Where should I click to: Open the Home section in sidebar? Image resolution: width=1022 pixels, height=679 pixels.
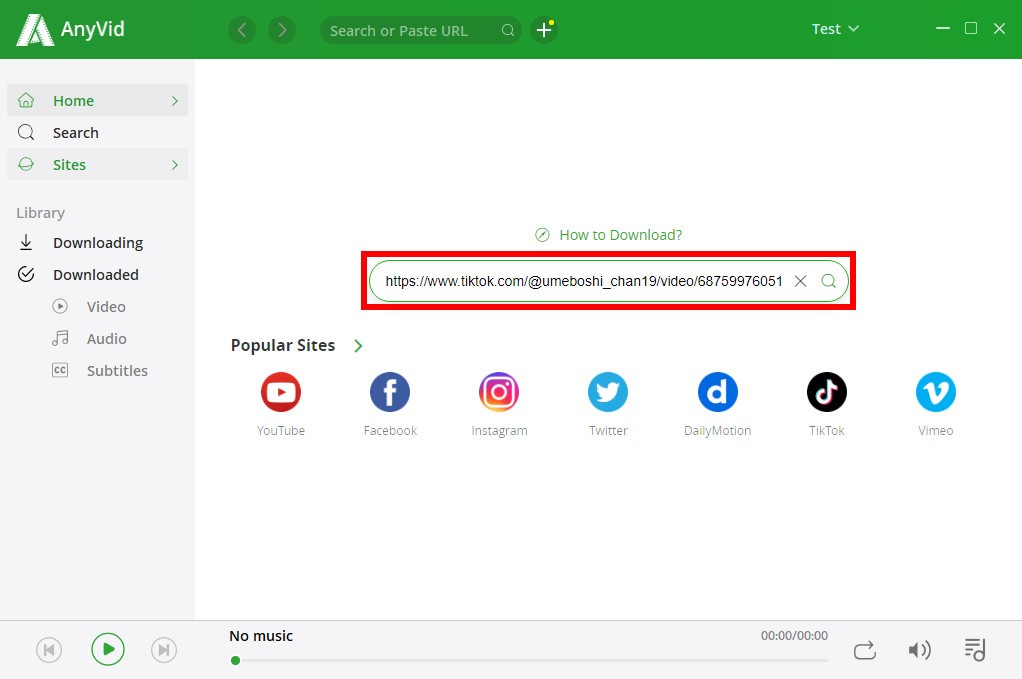click(98, 100)
